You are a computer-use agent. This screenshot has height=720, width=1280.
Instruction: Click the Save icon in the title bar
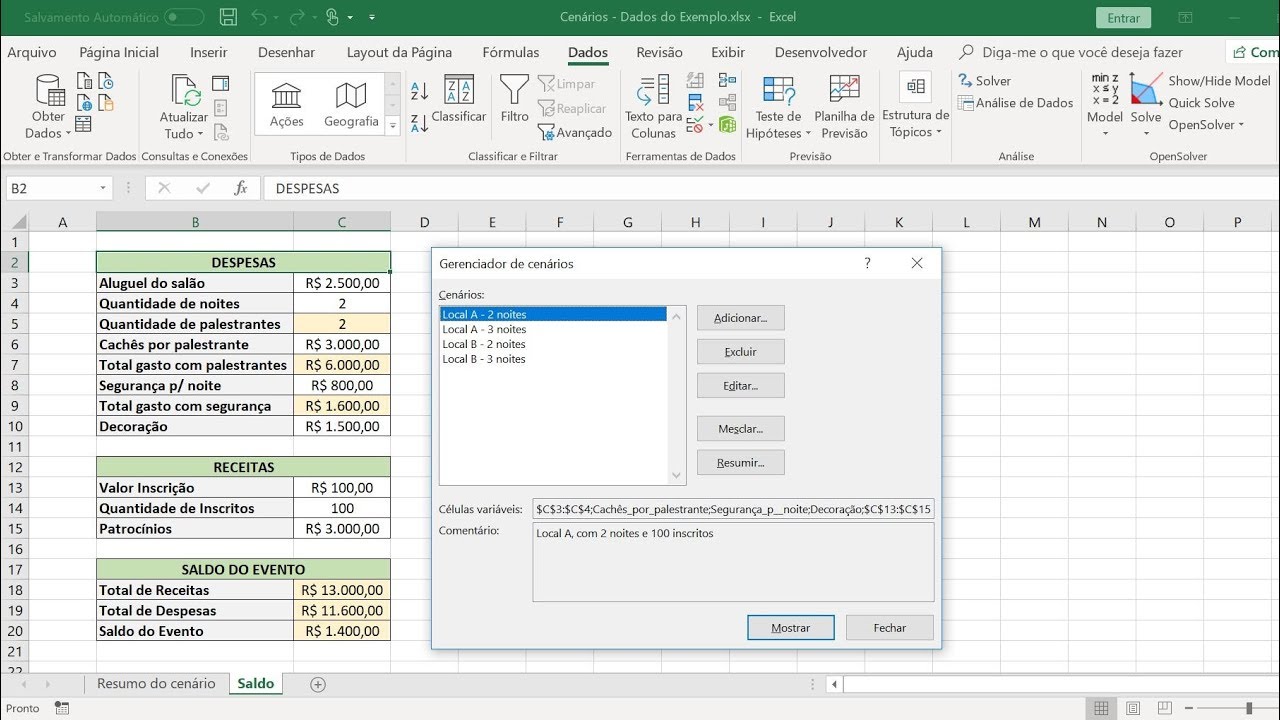(x=228, y=17)
